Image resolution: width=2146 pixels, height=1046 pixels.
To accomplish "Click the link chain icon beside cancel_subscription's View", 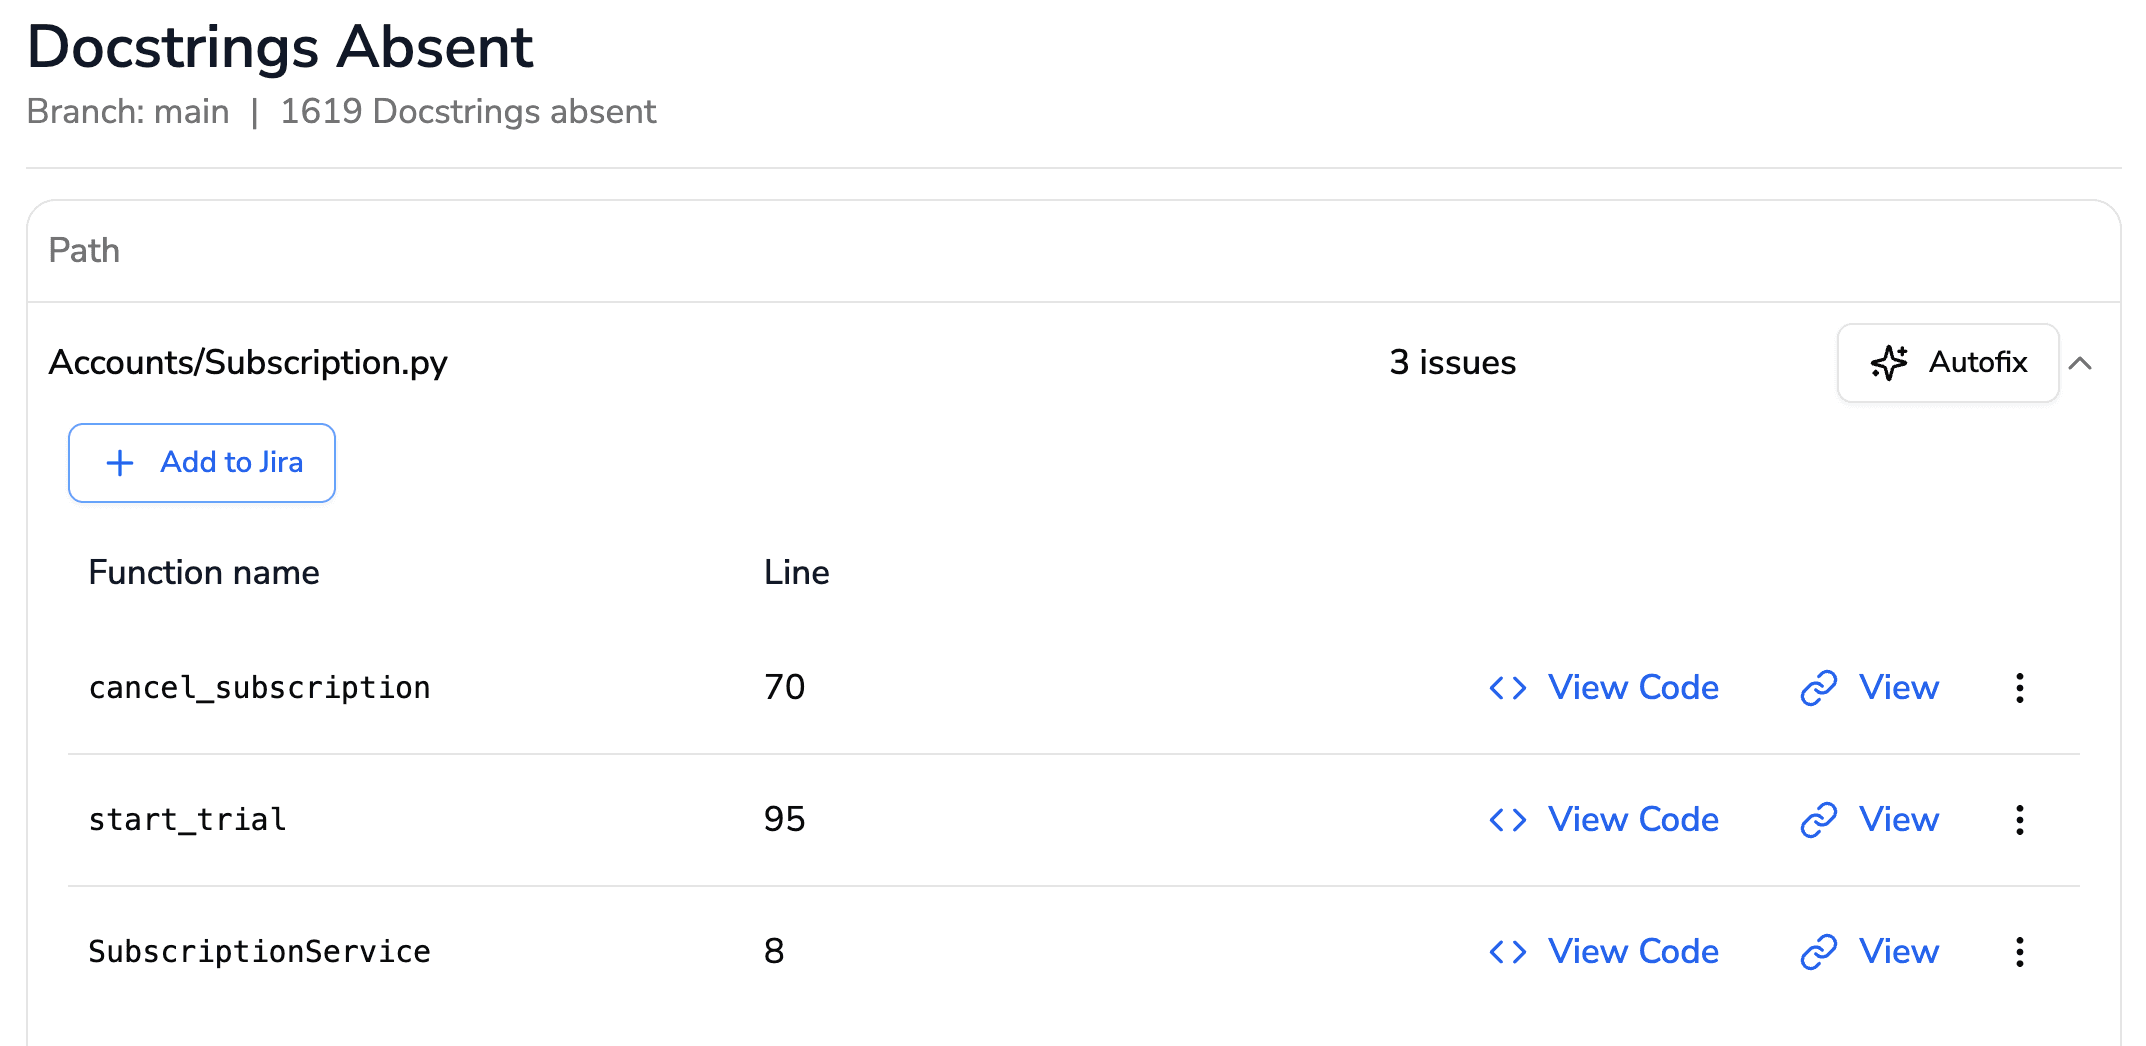I will (1819, 687).
